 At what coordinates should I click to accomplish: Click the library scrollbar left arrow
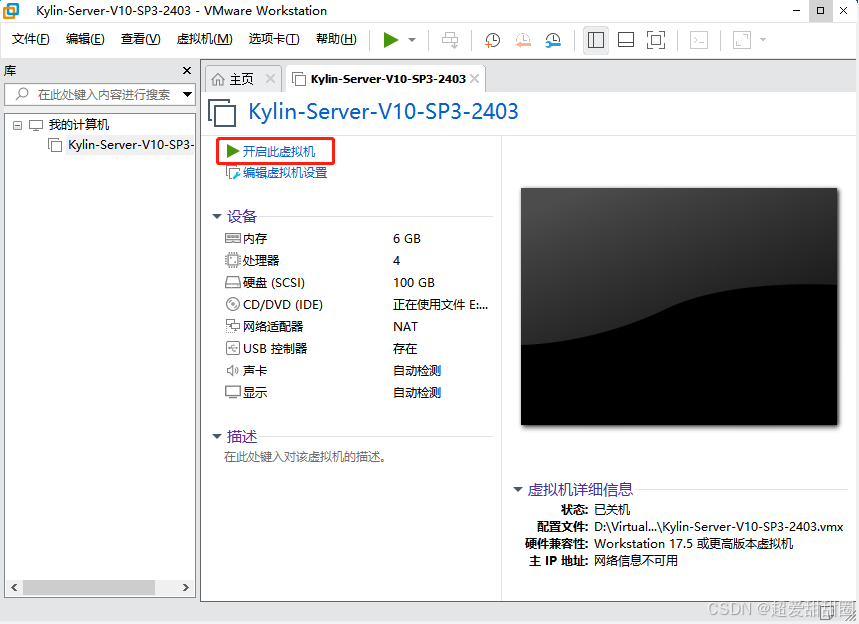click(x=14, y=587)
